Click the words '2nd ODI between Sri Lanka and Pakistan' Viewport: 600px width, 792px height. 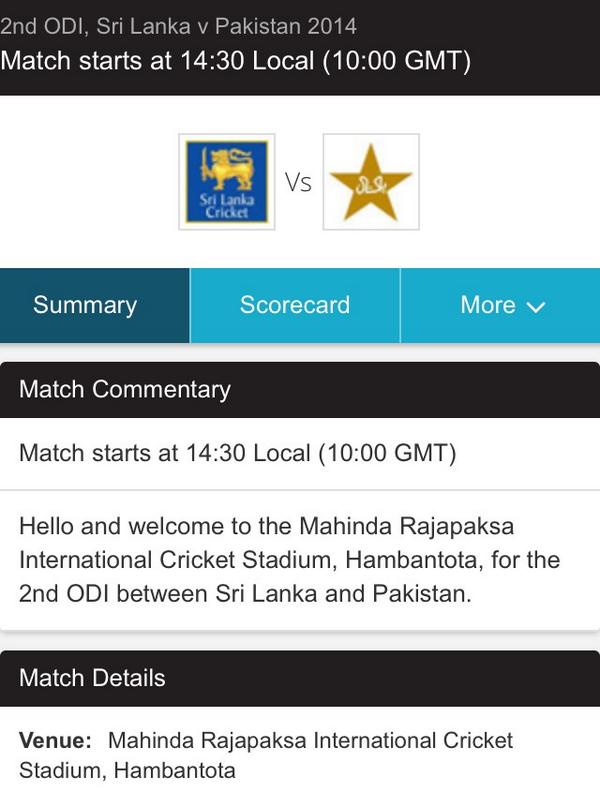(245, 593)
